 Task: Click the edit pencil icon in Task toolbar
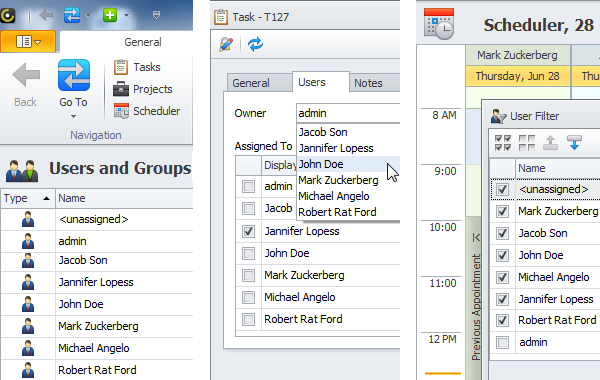(226, 44)
